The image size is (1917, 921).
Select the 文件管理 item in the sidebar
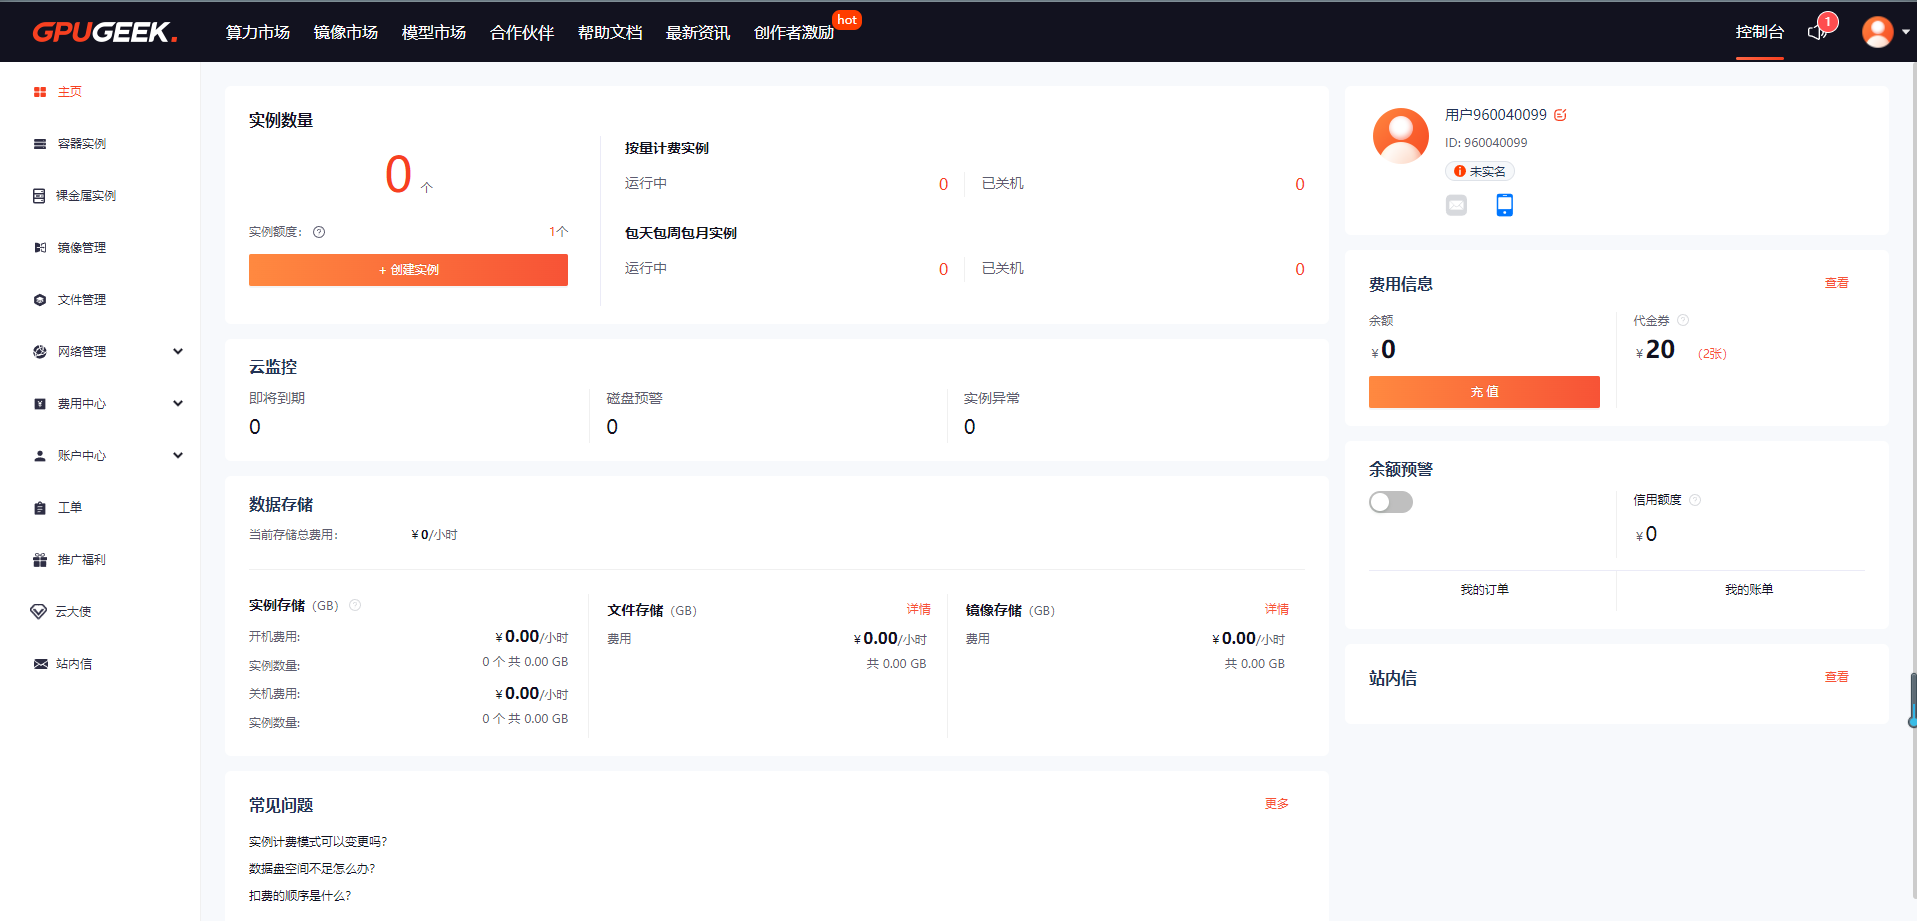pos(82,299)
